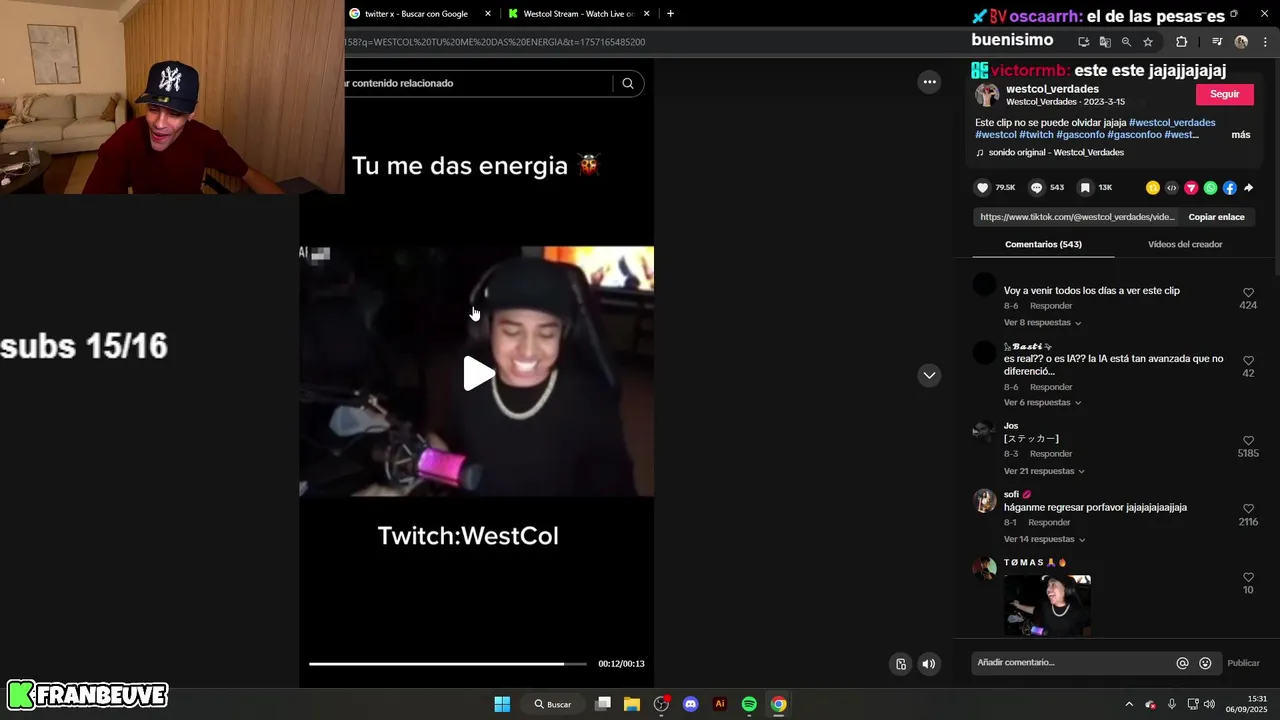Open the Chrome media control icon

pos(1217,42)
